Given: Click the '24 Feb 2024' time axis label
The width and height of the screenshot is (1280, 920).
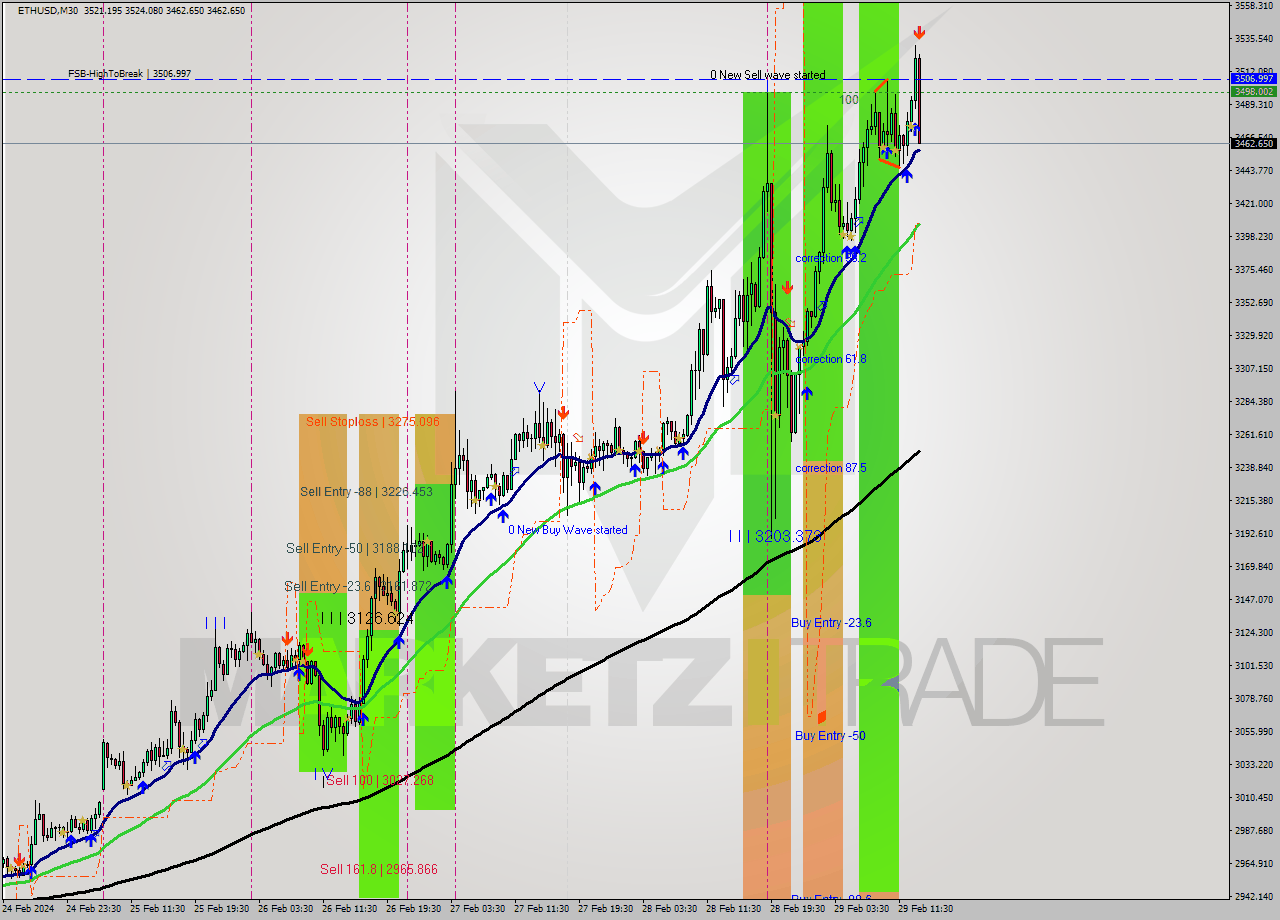Looking at the screenshot, I should pyautogui.click(x=28, y=909).
